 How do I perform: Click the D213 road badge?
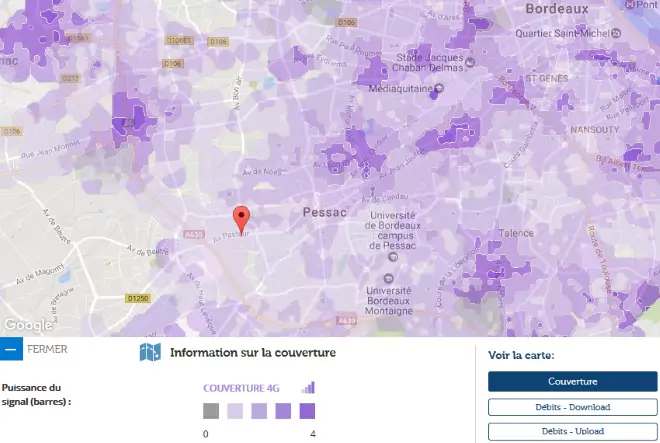point(70,78)
